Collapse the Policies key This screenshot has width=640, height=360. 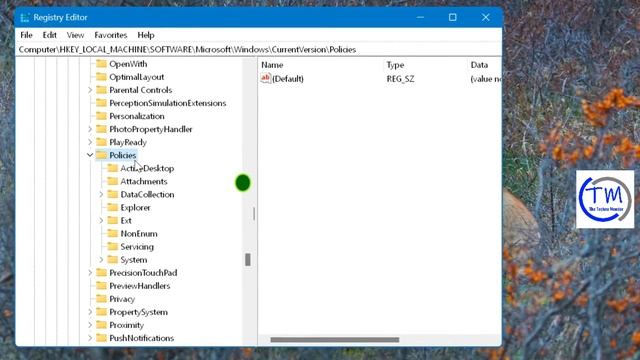[90, 155]
